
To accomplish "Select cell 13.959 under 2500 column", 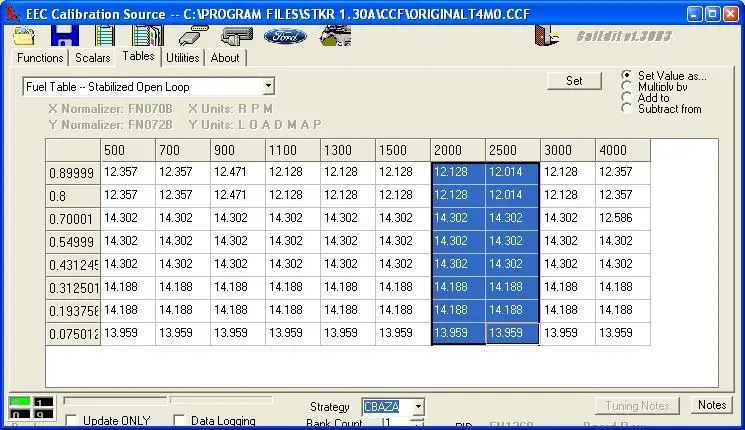I will pyautogui.click(x=512, y=334).
